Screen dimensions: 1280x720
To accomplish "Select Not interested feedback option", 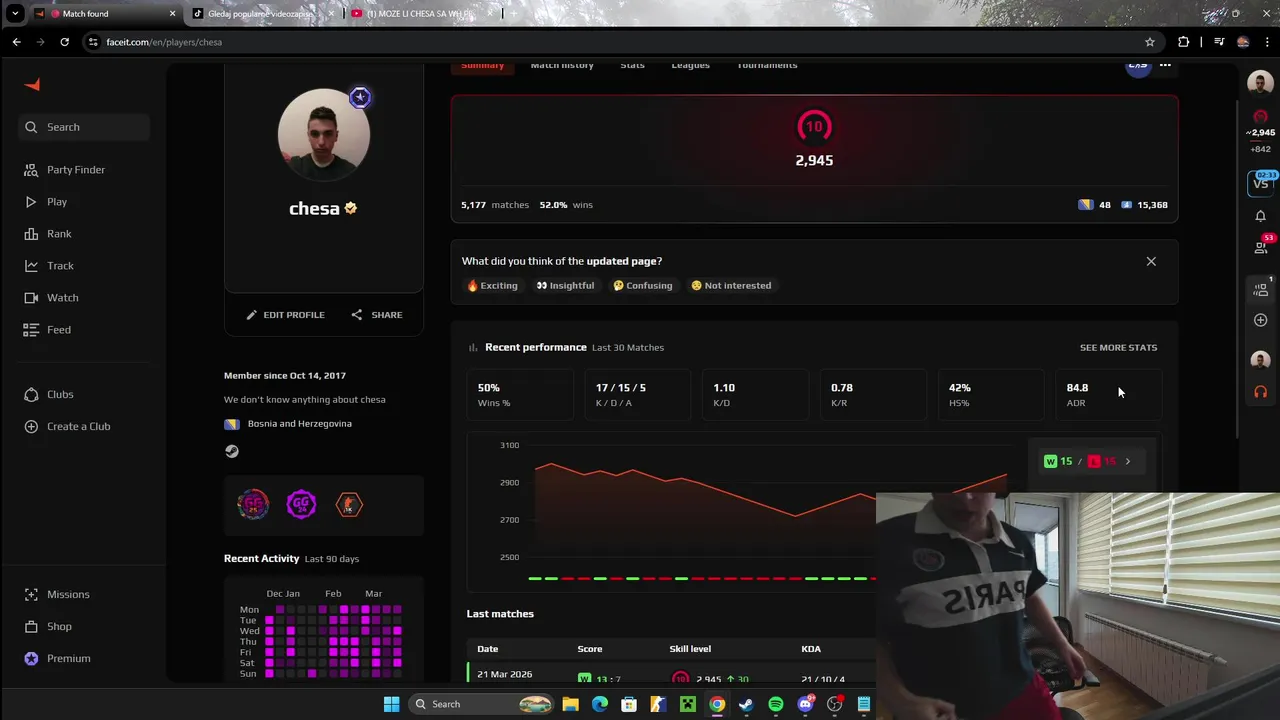I will tap(731, 286).
